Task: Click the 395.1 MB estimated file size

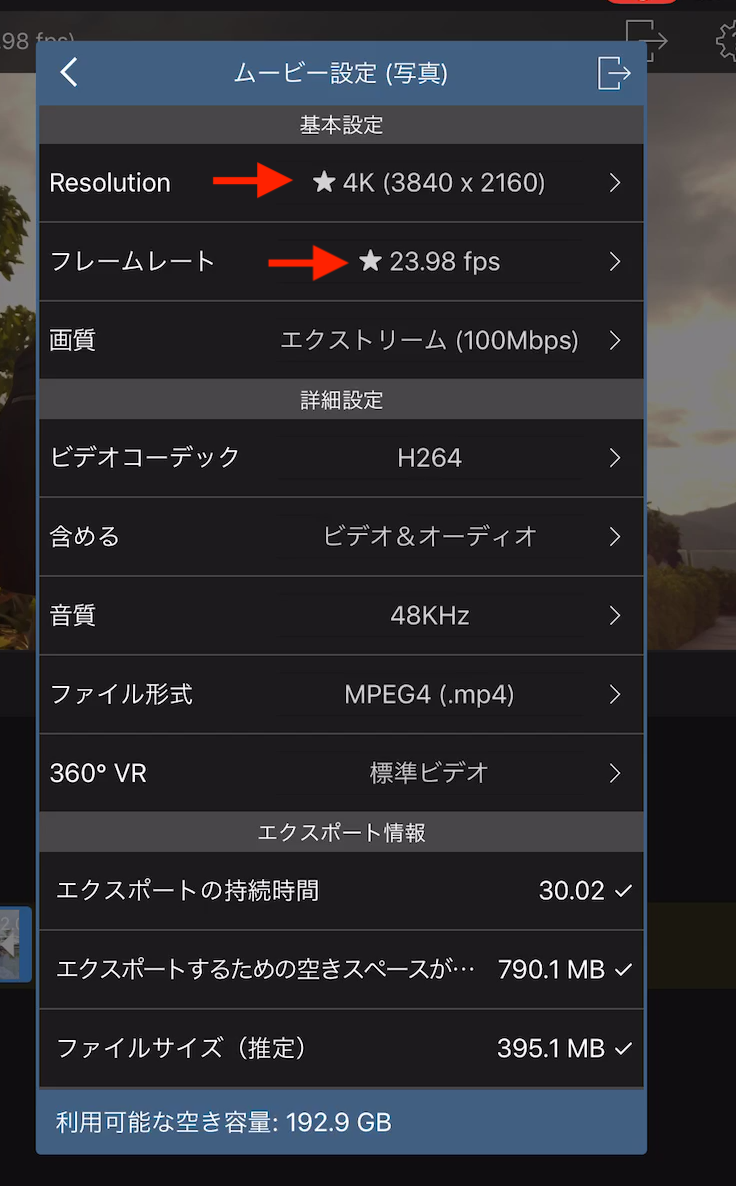Action: [x=551, y=1048]
